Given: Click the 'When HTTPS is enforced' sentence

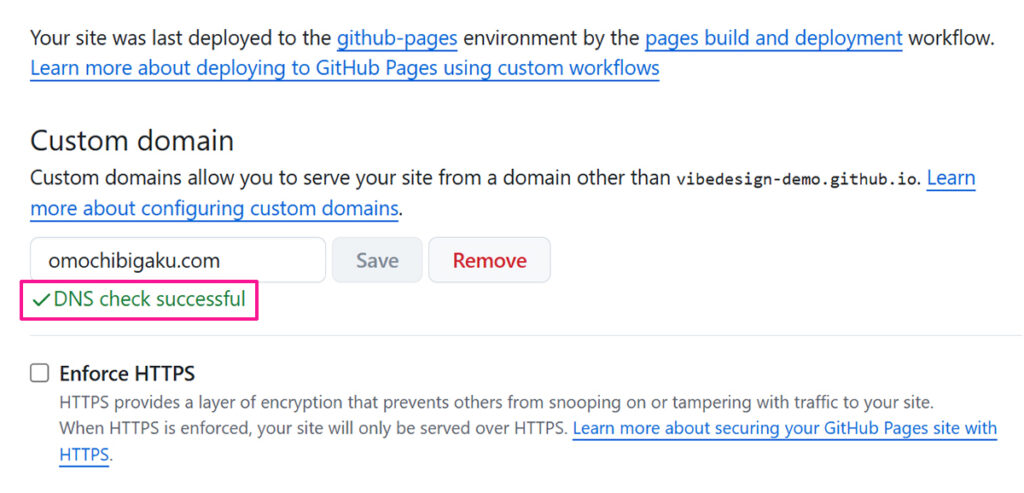Looking at the screenshot, I should click(x=313, y=428).
